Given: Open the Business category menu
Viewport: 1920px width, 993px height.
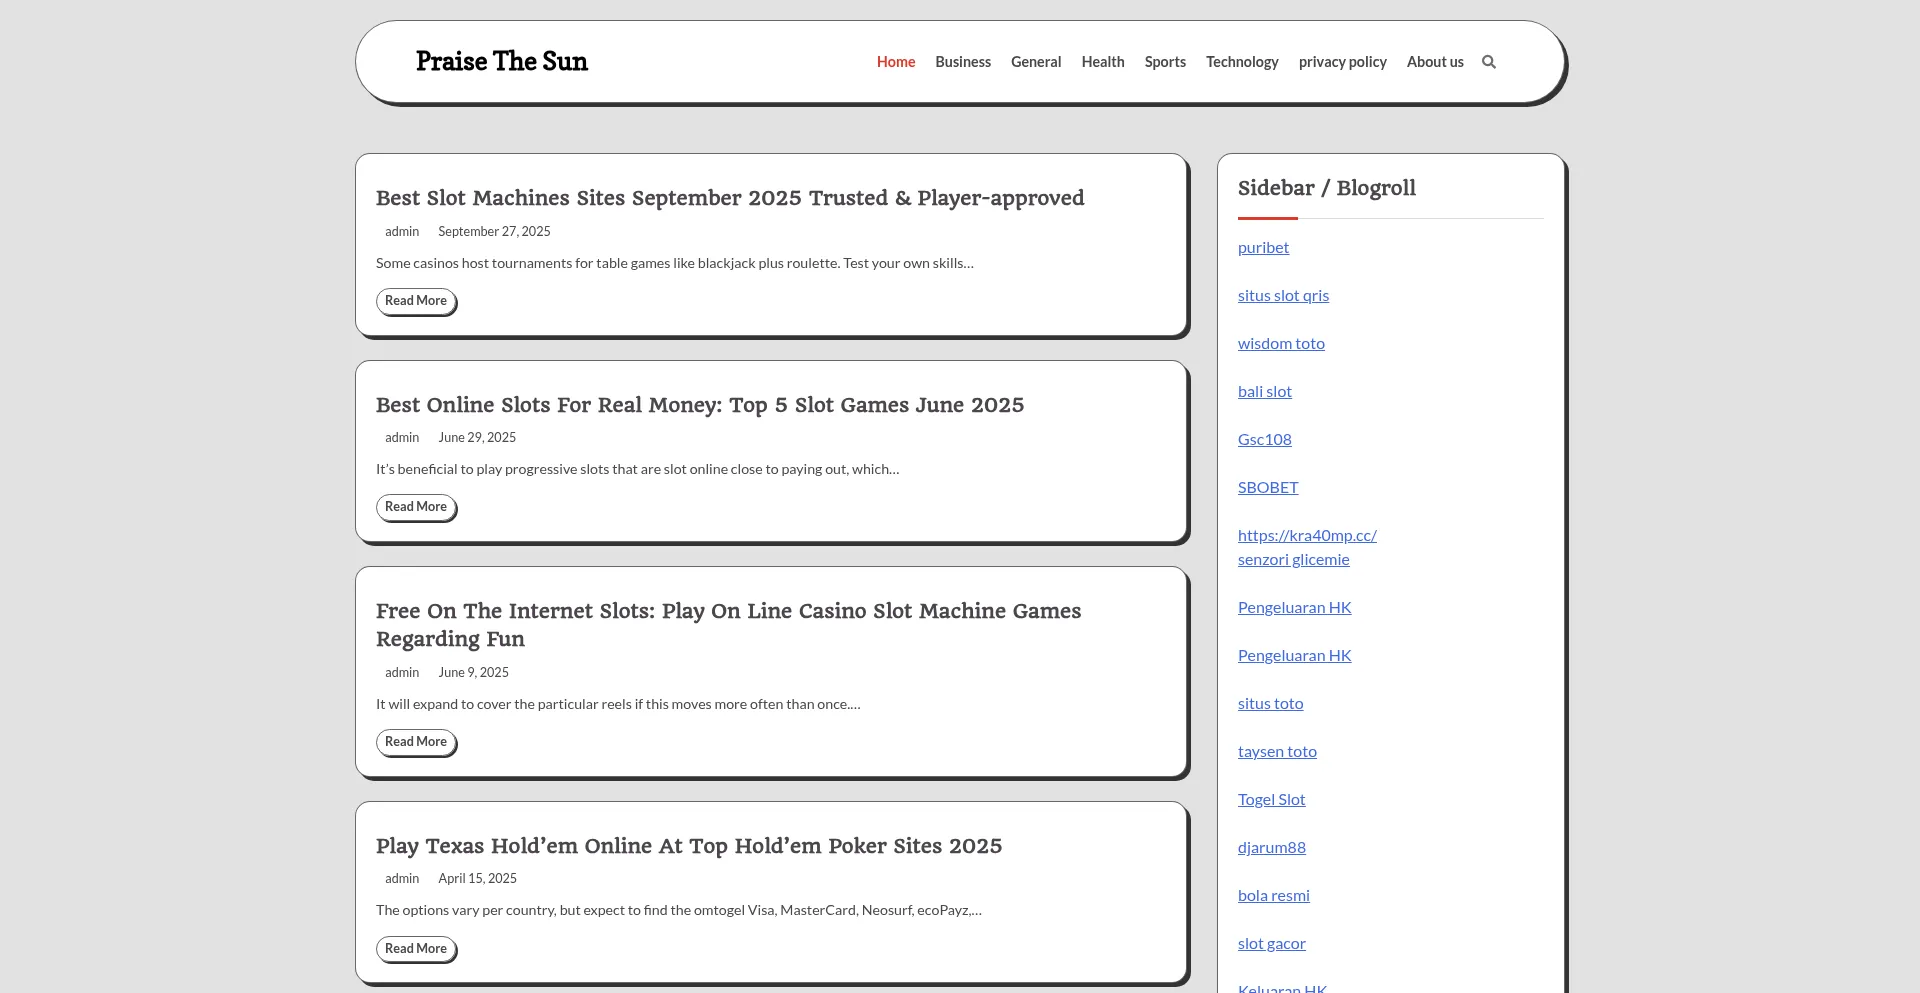Looking at the screenshot, I should [x=962, y=62].
